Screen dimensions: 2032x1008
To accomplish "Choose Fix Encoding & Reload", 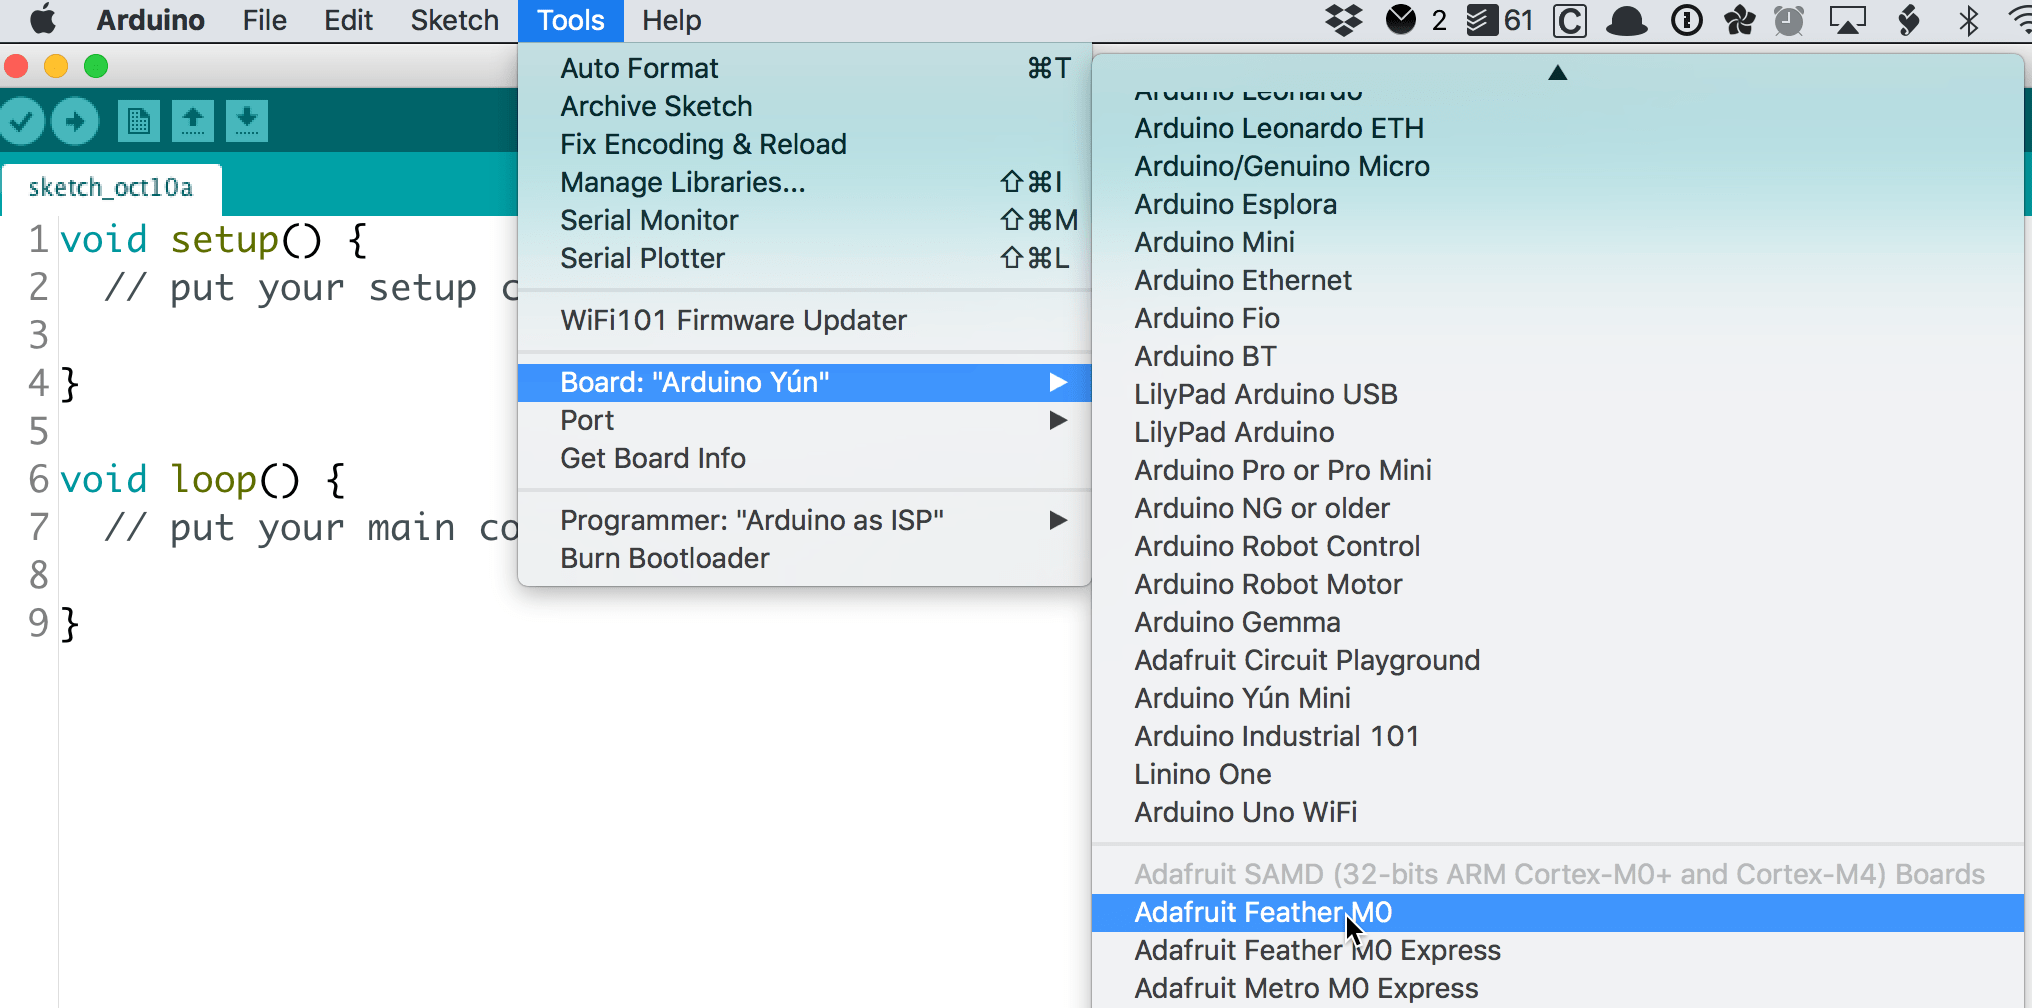I will click(x=804, y=144).
